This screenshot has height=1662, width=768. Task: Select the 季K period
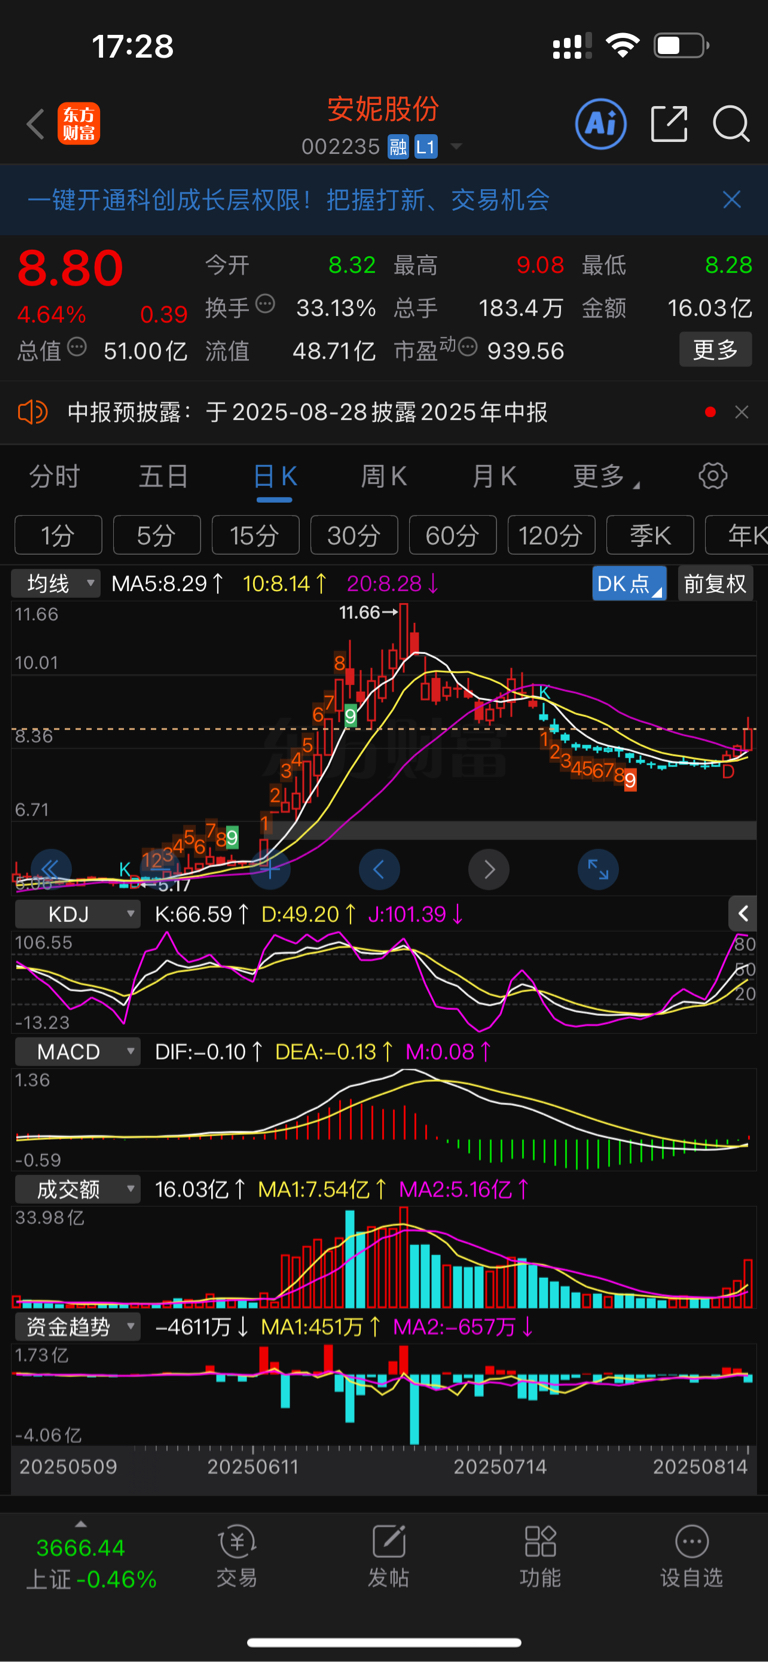pos(650,536)
